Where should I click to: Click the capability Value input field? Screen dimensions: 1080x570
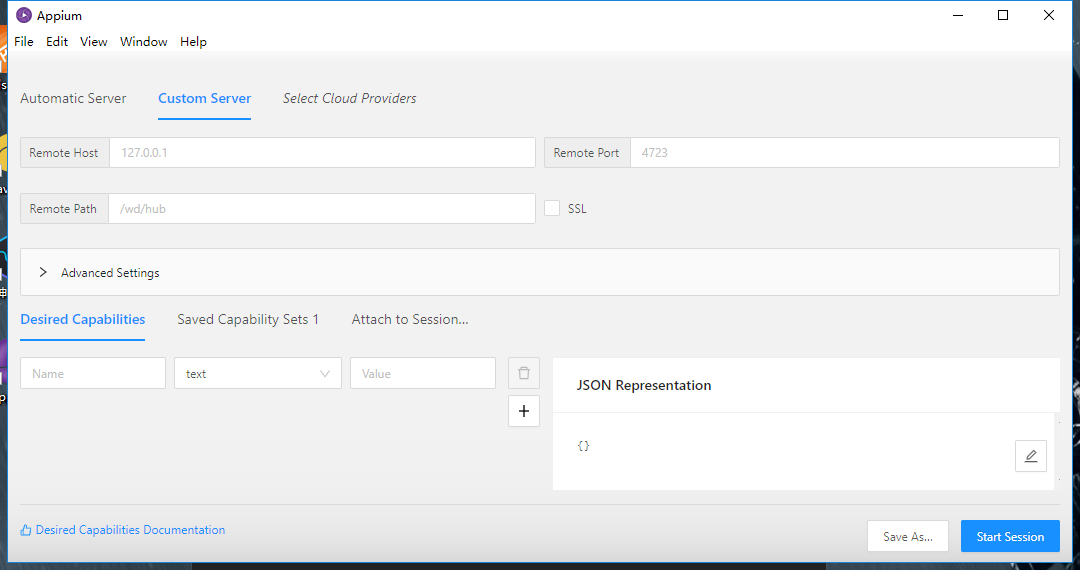[423, 373]
